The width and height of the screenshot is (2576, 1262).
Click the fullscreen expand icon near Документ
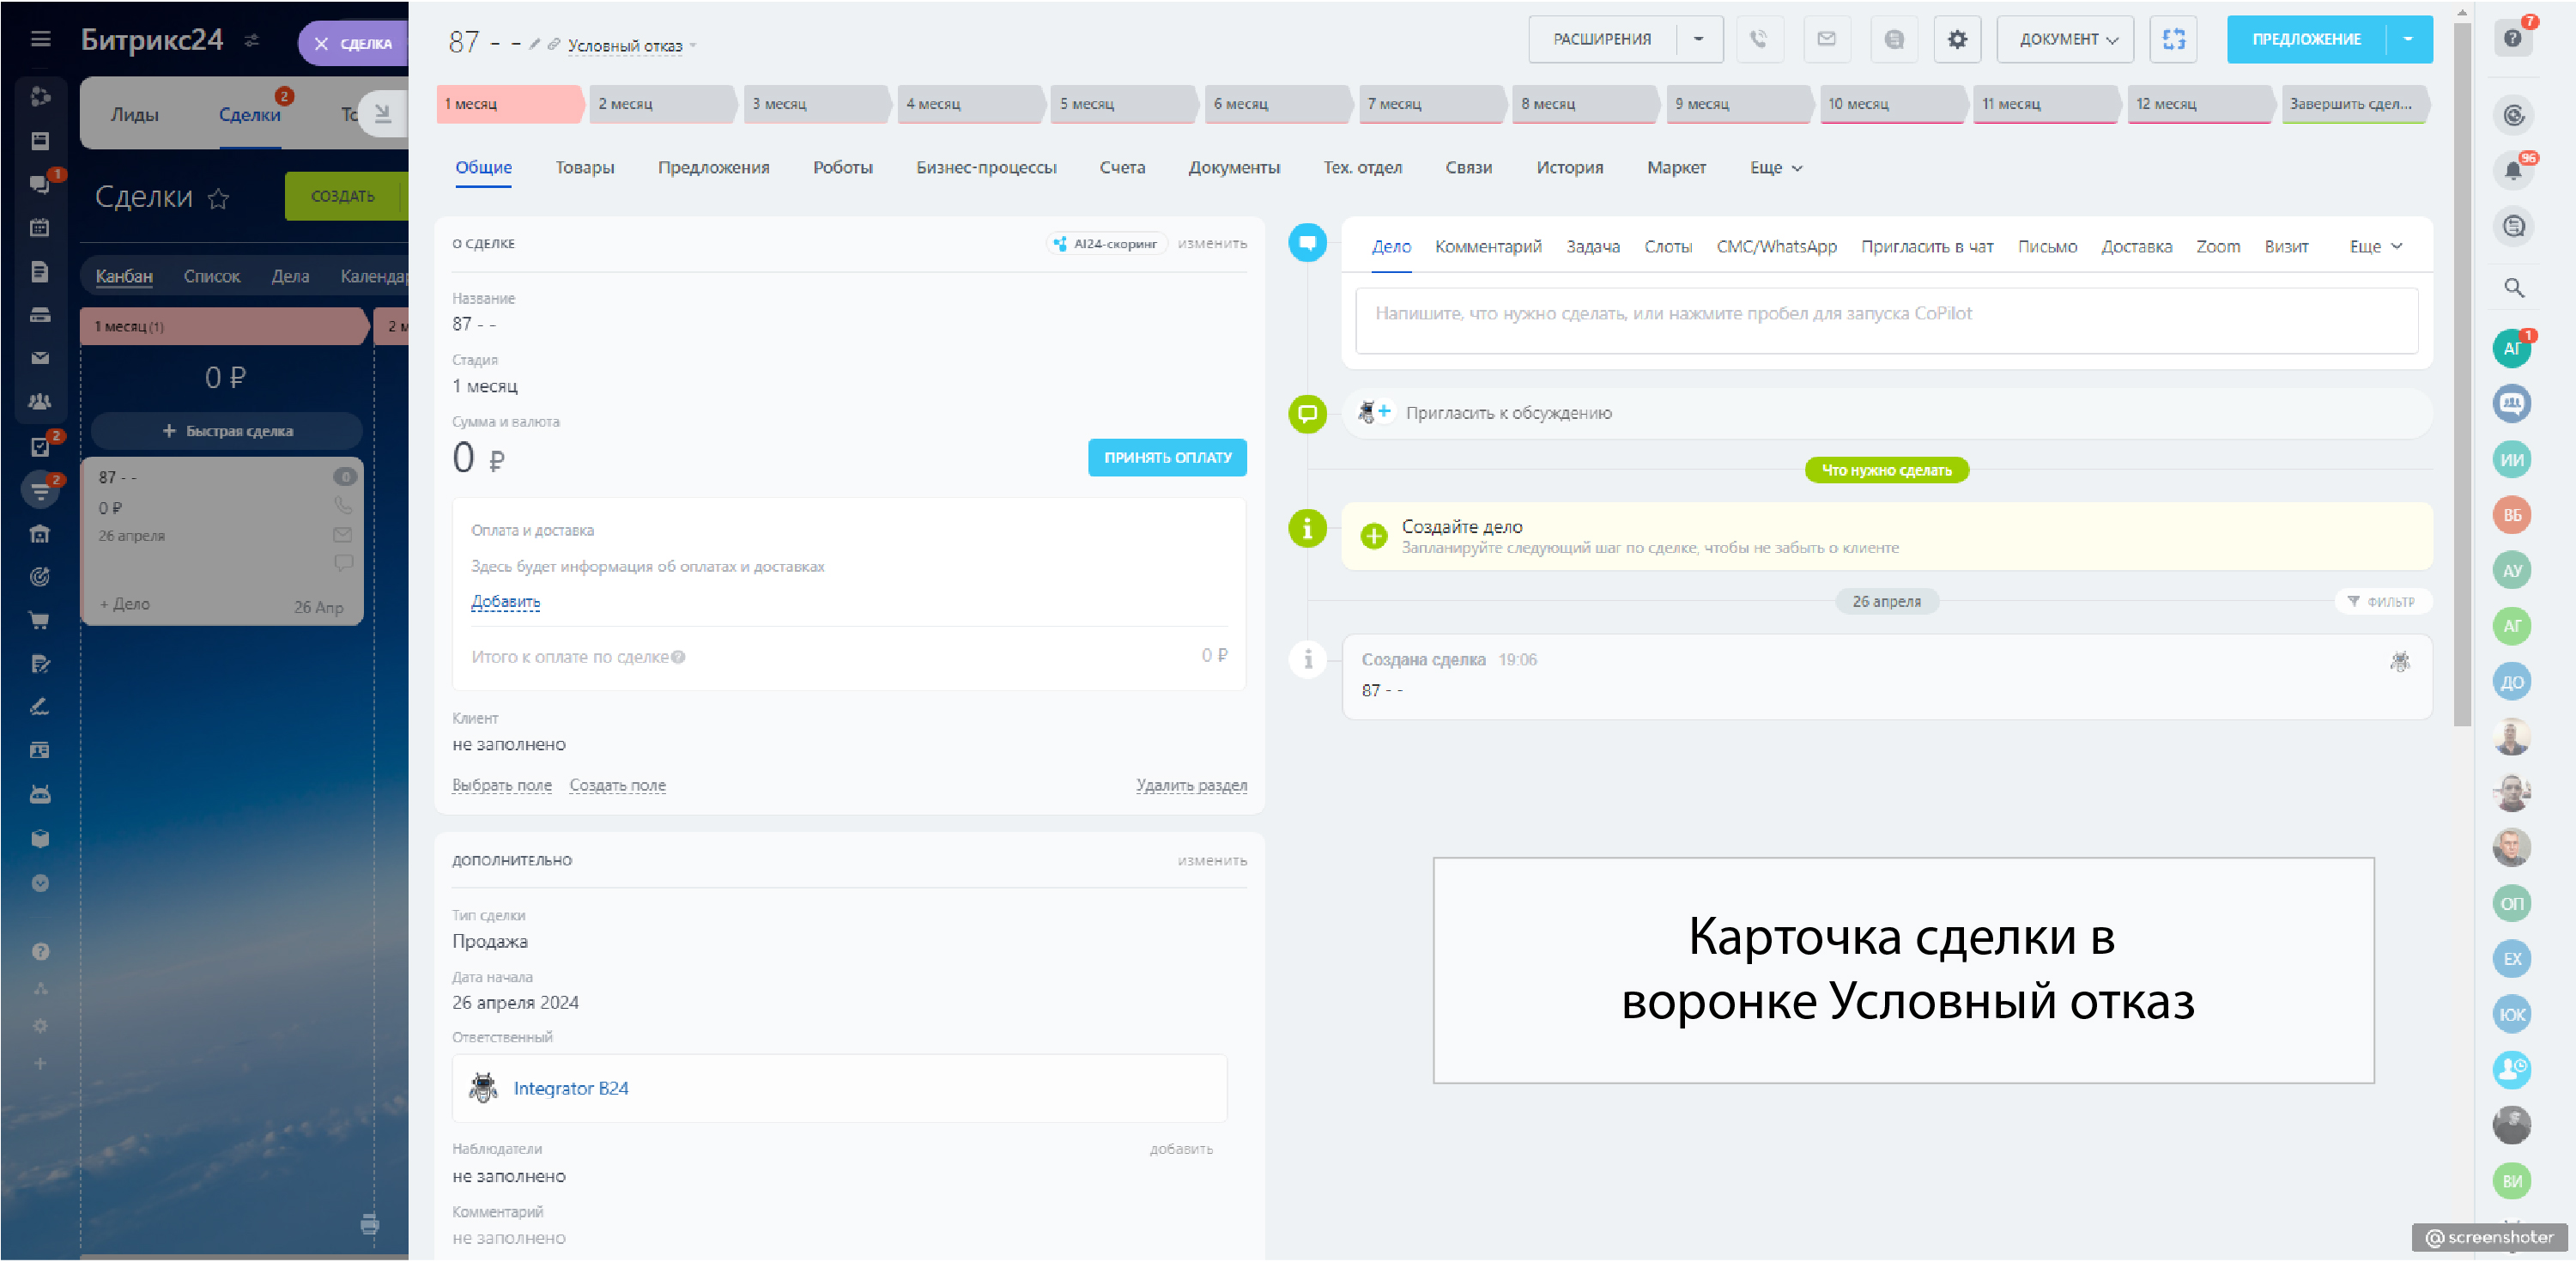tap(2173, 40)
